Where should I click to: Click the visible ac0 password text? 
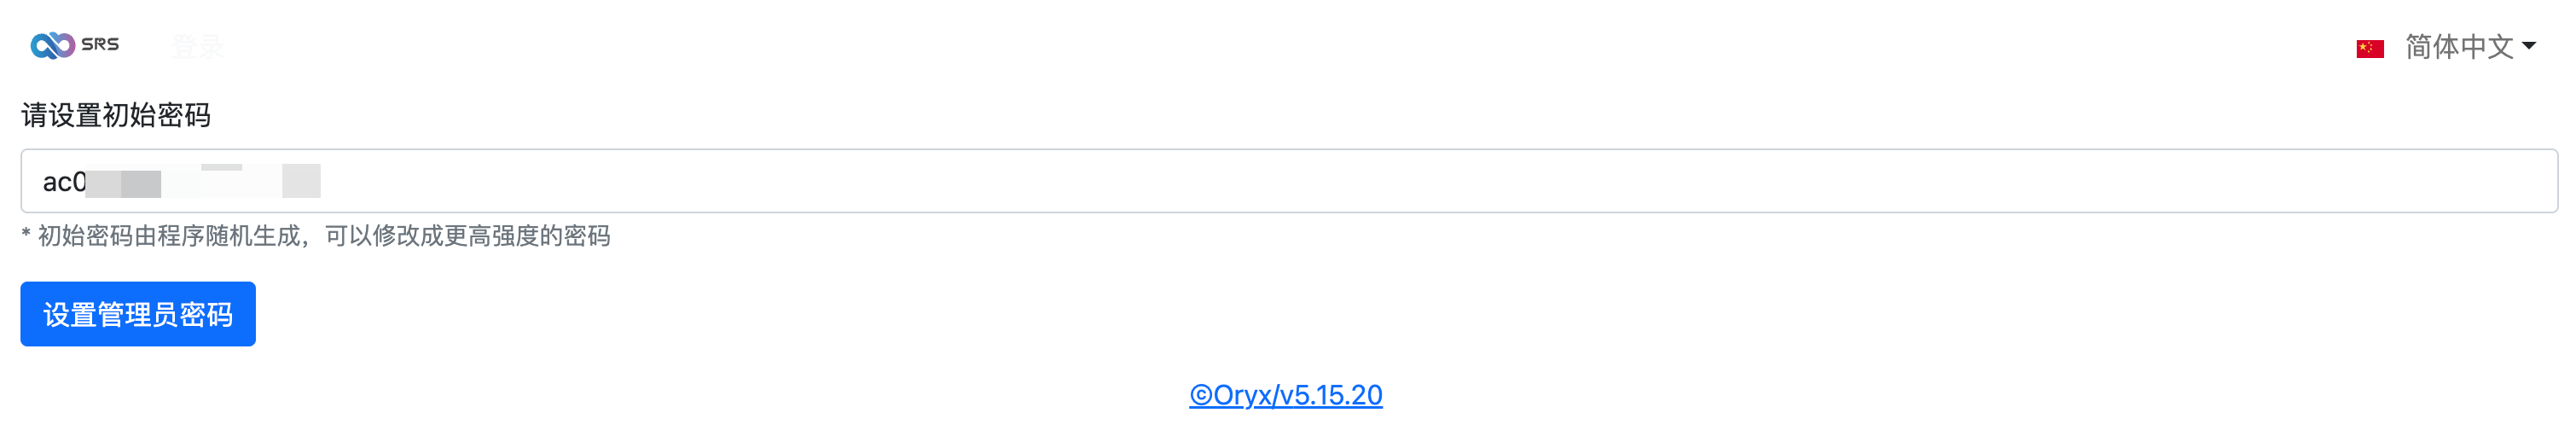point(64,182)
